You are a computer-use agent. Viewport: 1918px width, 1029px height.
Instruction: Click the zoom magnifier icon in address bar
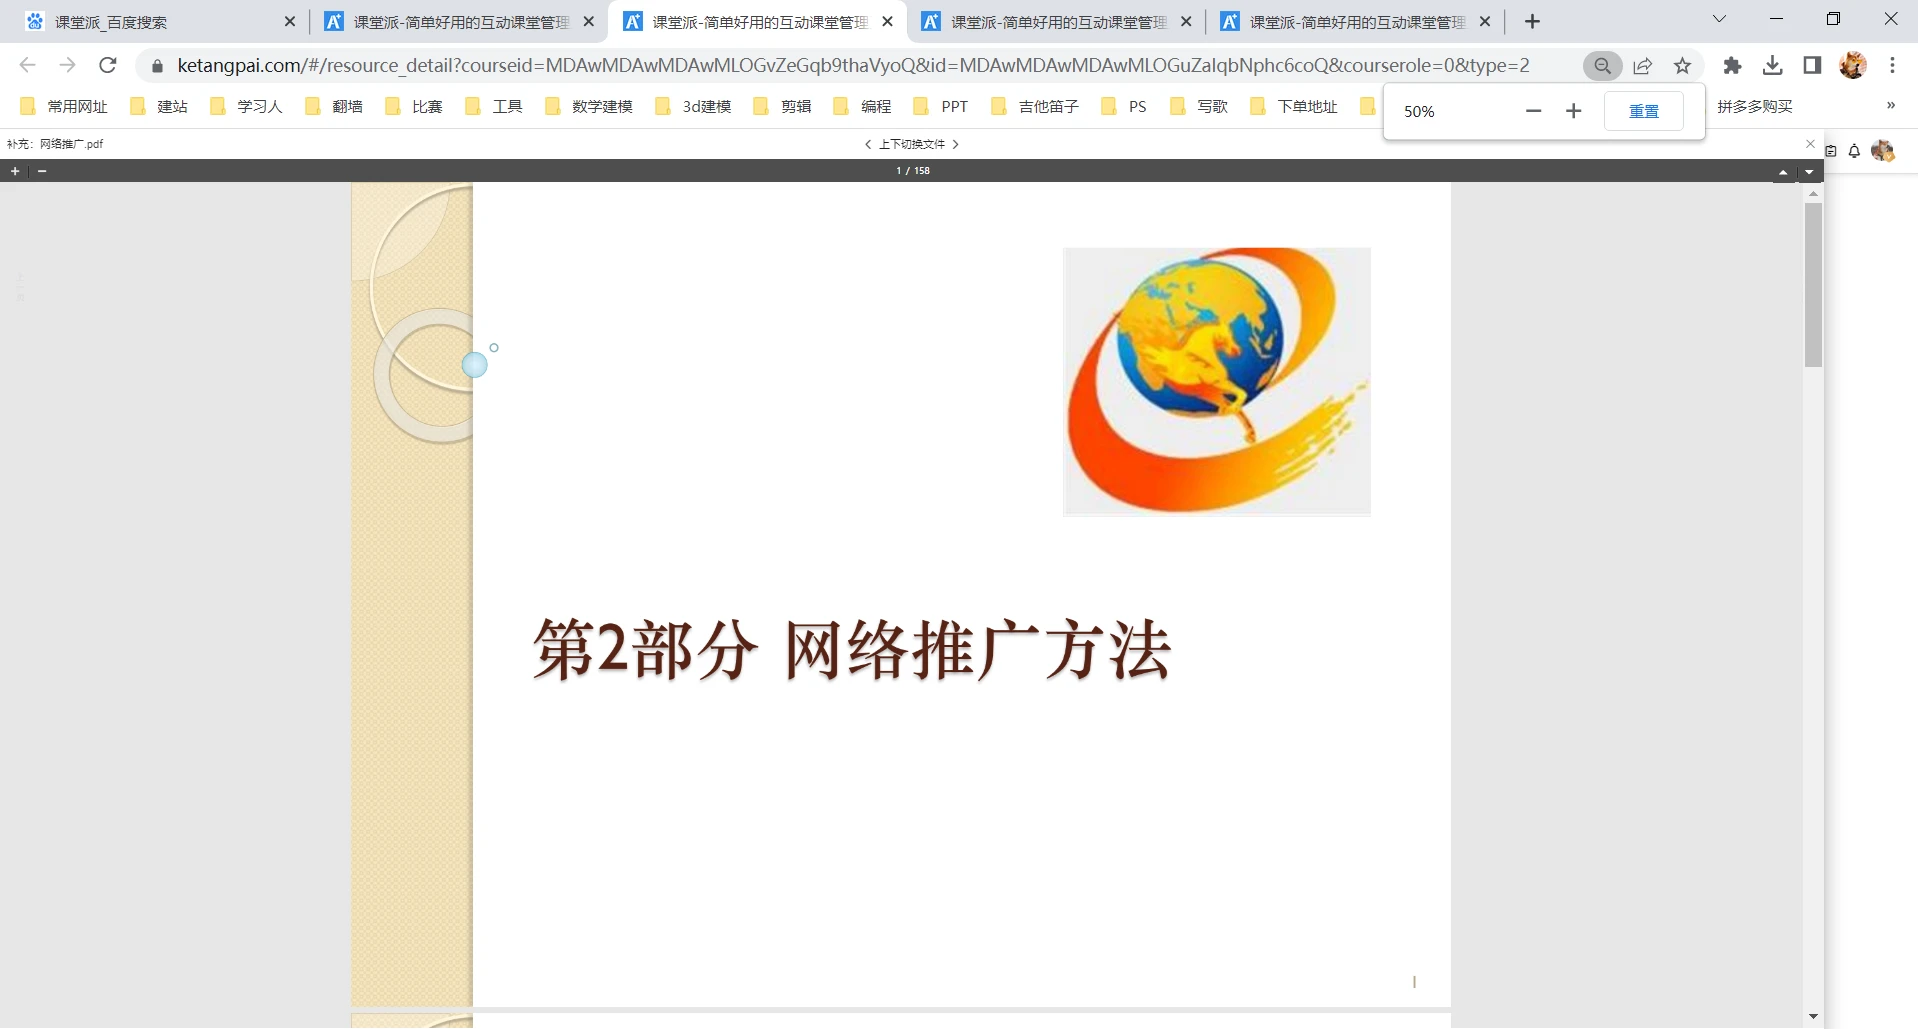coord(1602,66)
